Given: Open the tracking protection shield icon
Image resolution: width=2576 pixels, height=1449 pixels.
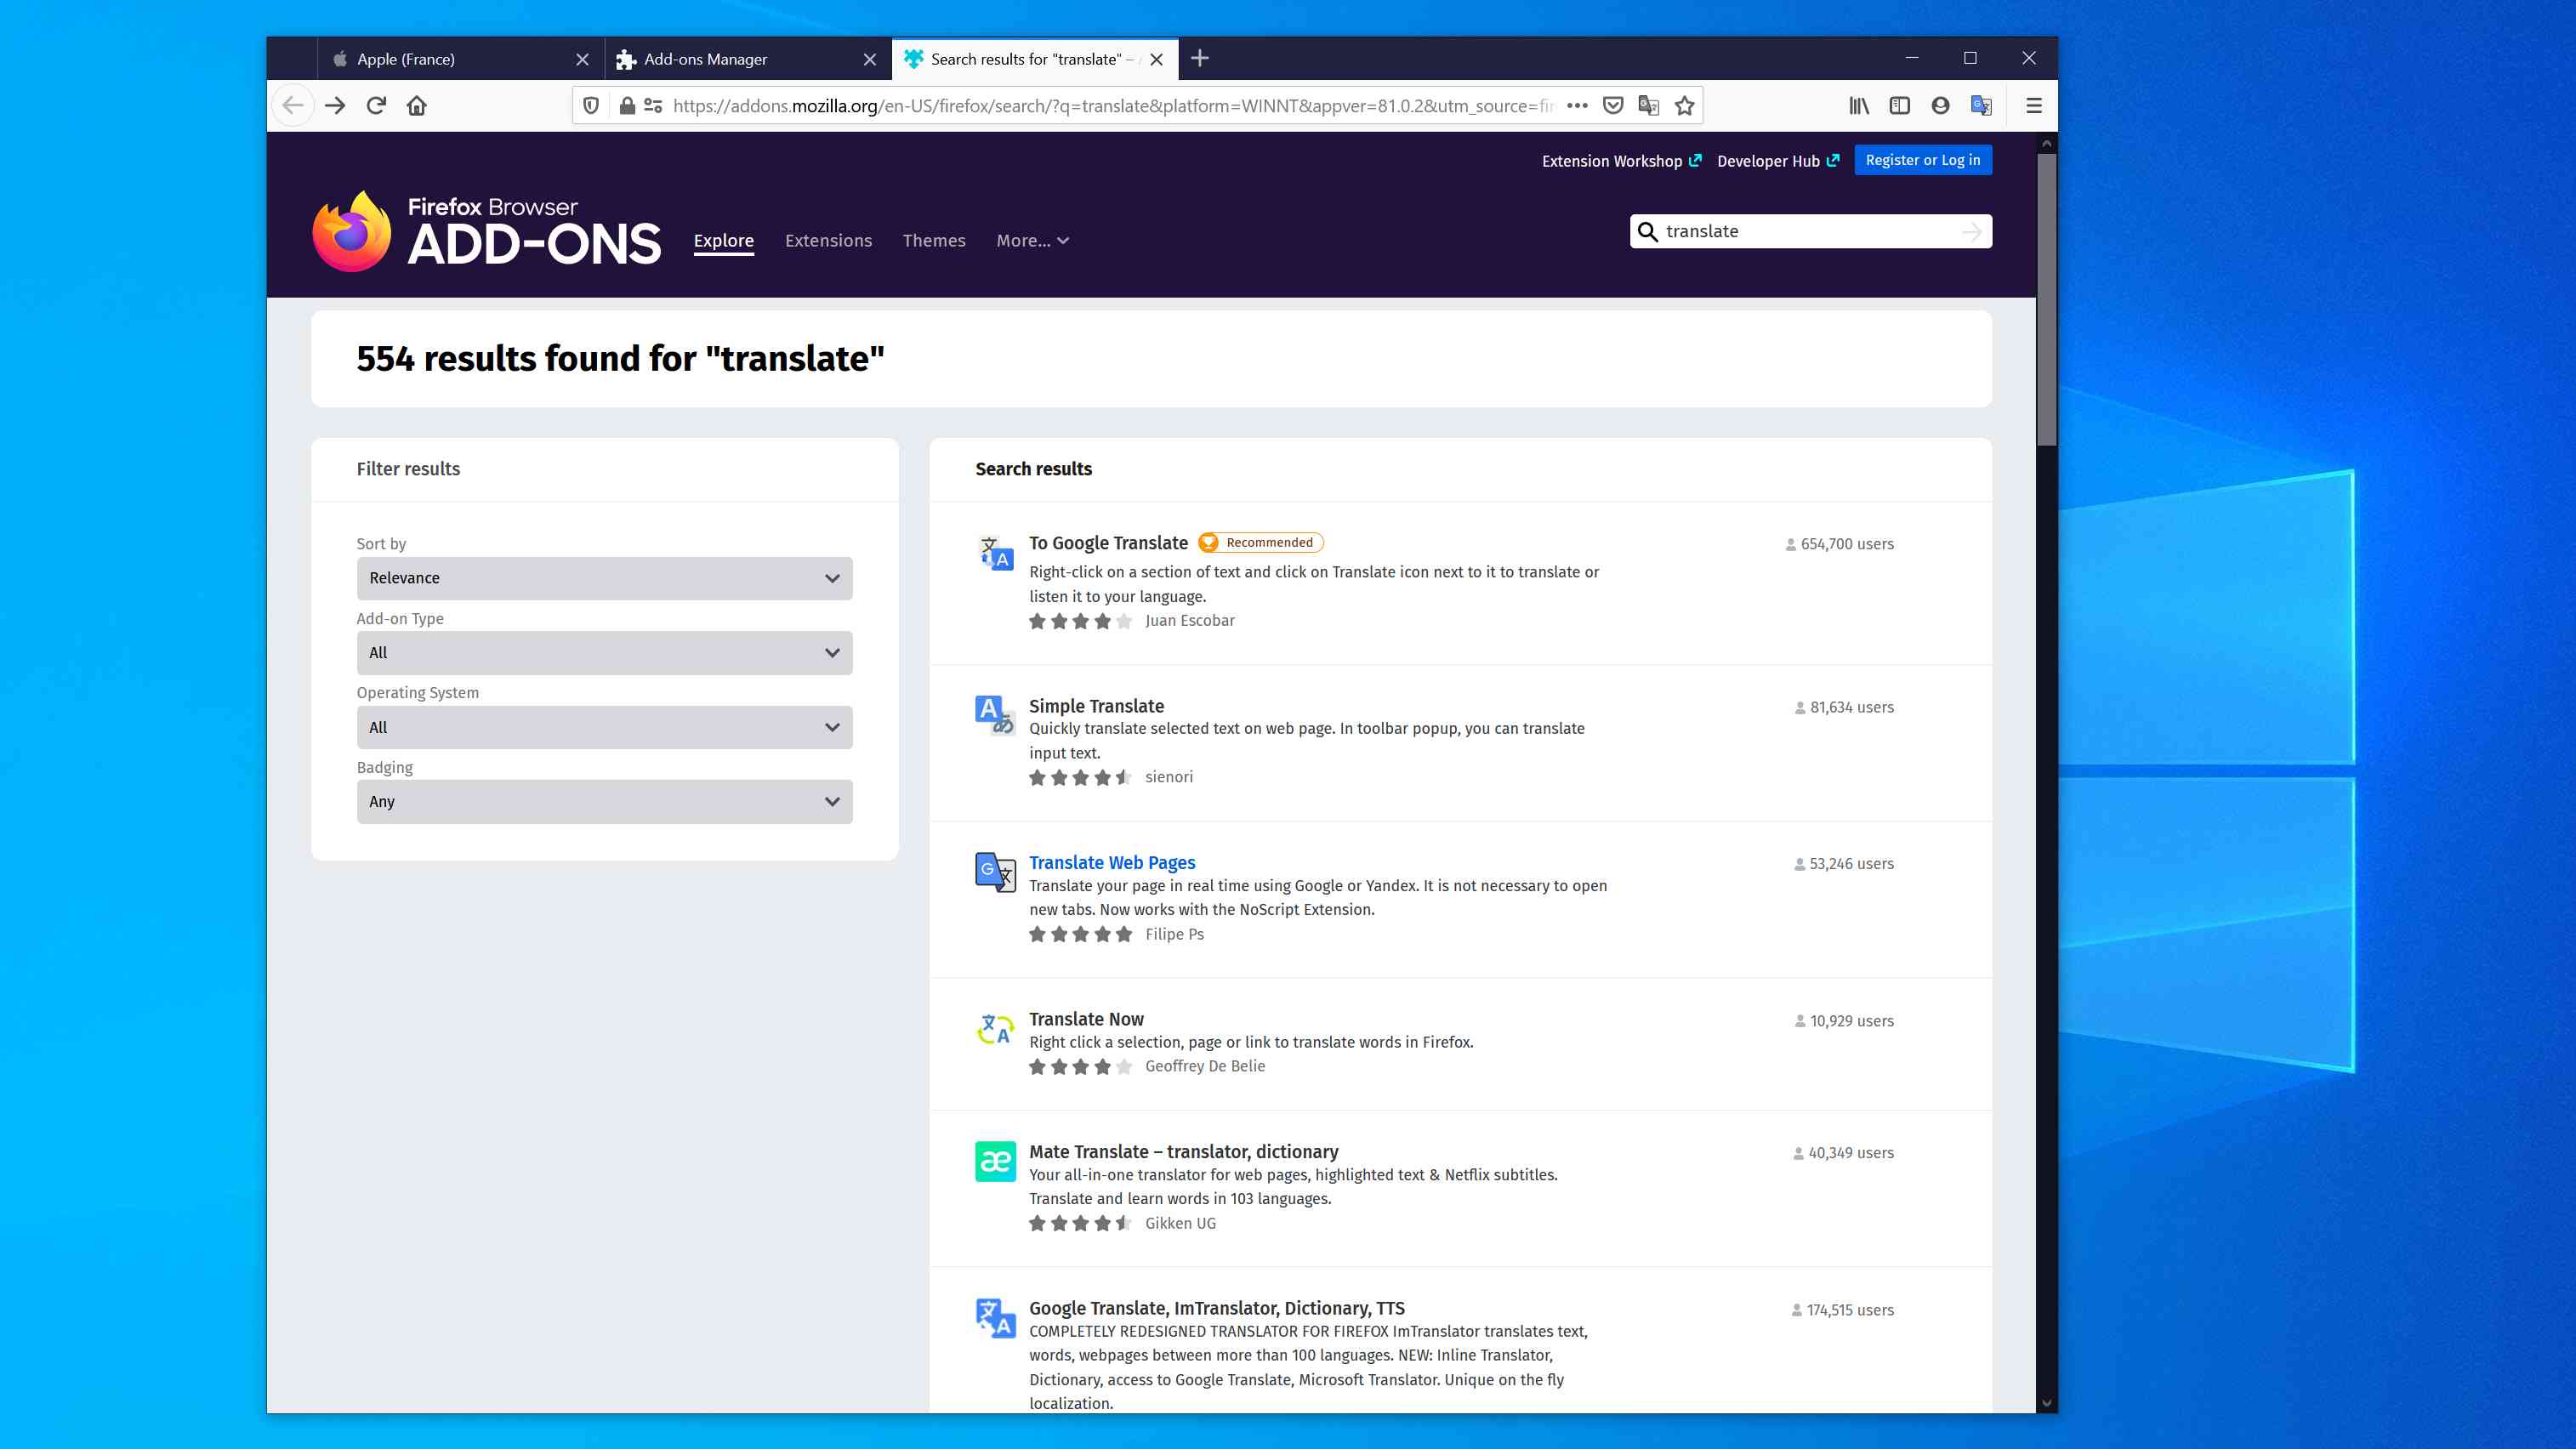Looking at the screenshot, I should coord(591,106).
